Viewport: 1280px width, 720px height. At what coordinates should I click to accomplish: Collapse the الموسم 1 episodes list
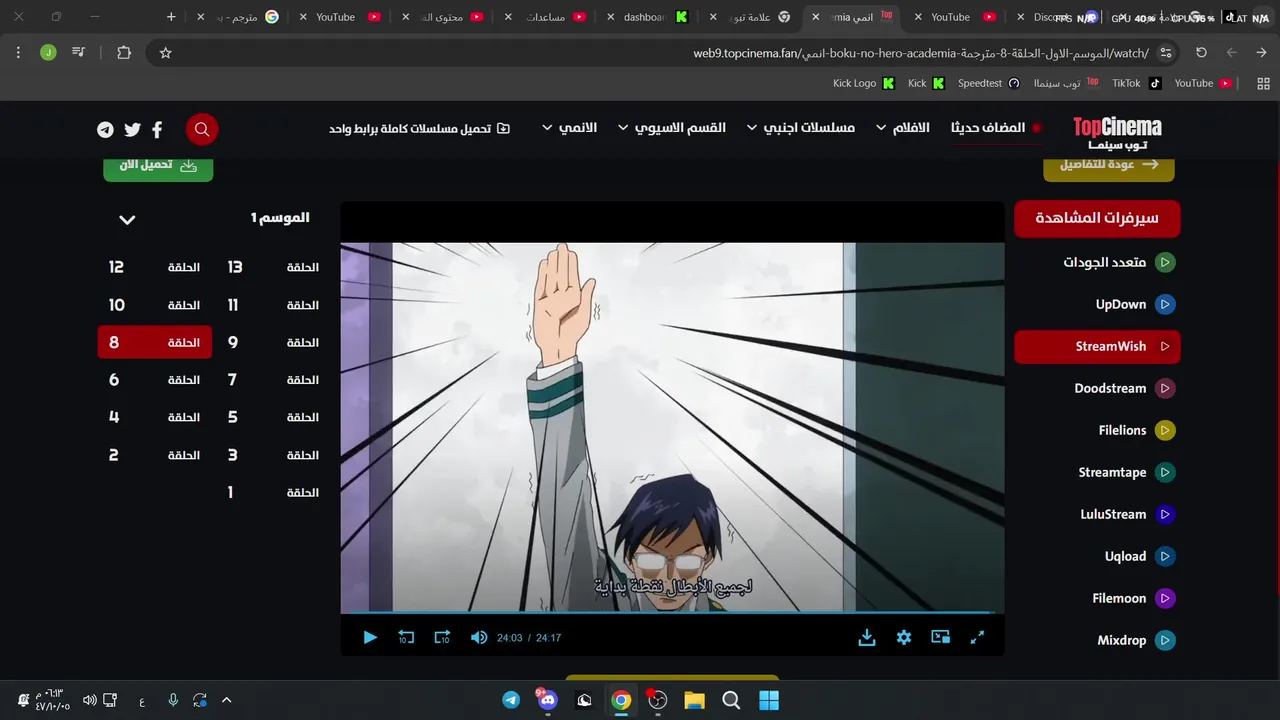127,219
